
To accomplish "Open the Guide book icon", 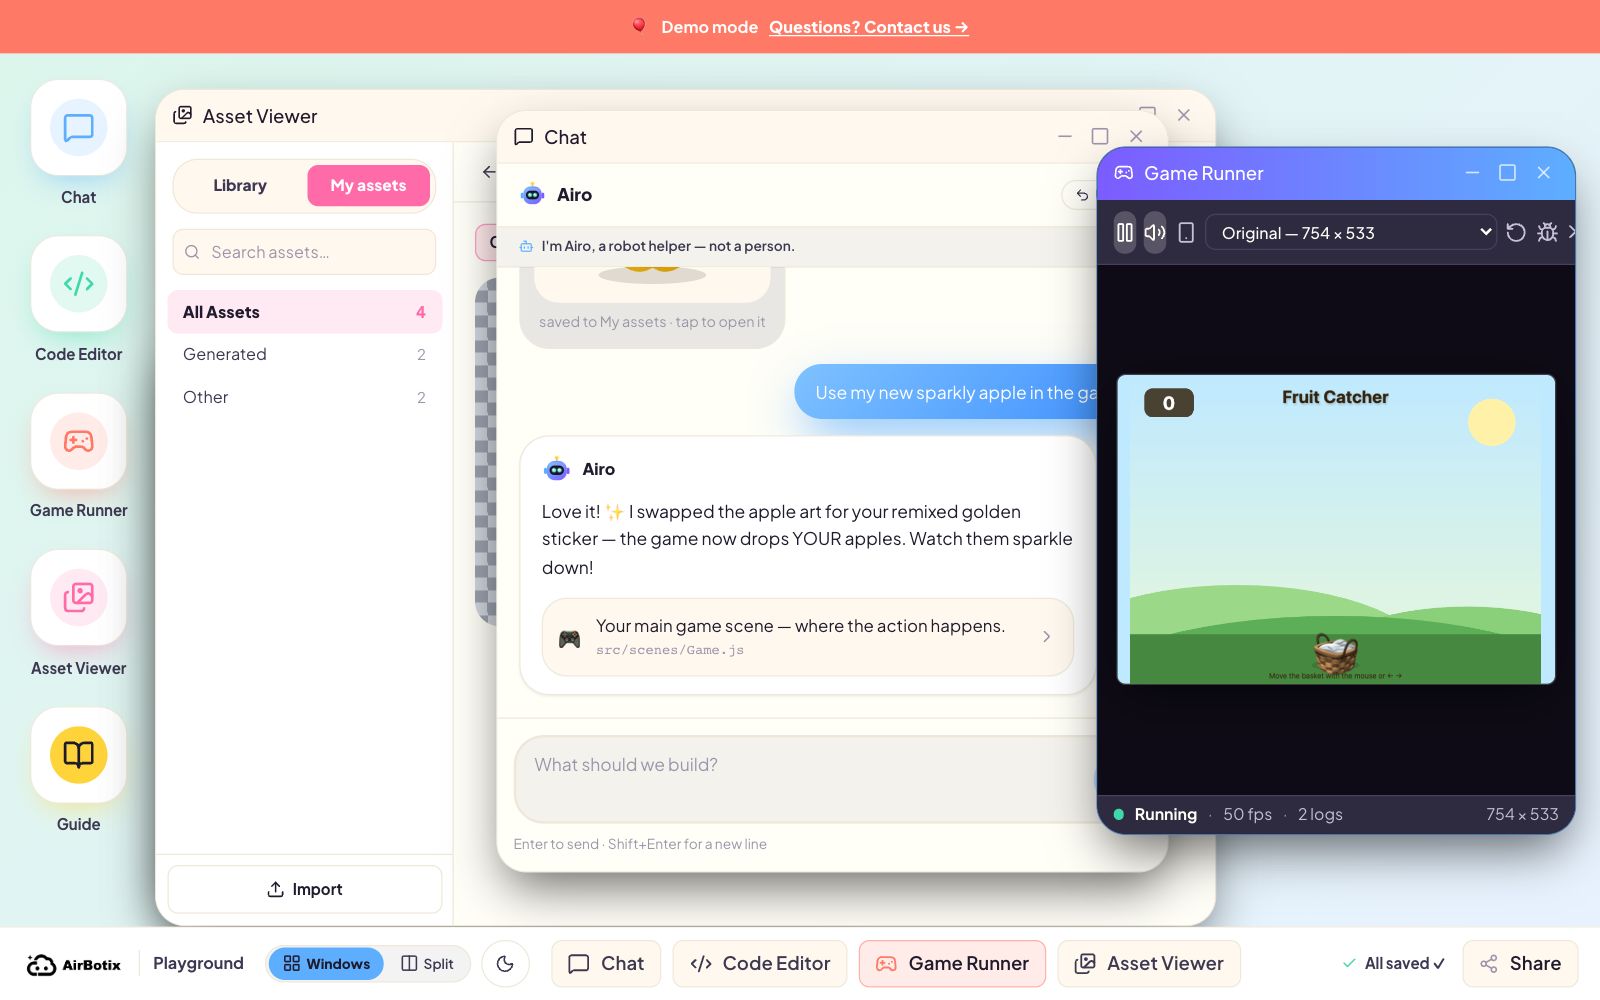I will [78, 755].
